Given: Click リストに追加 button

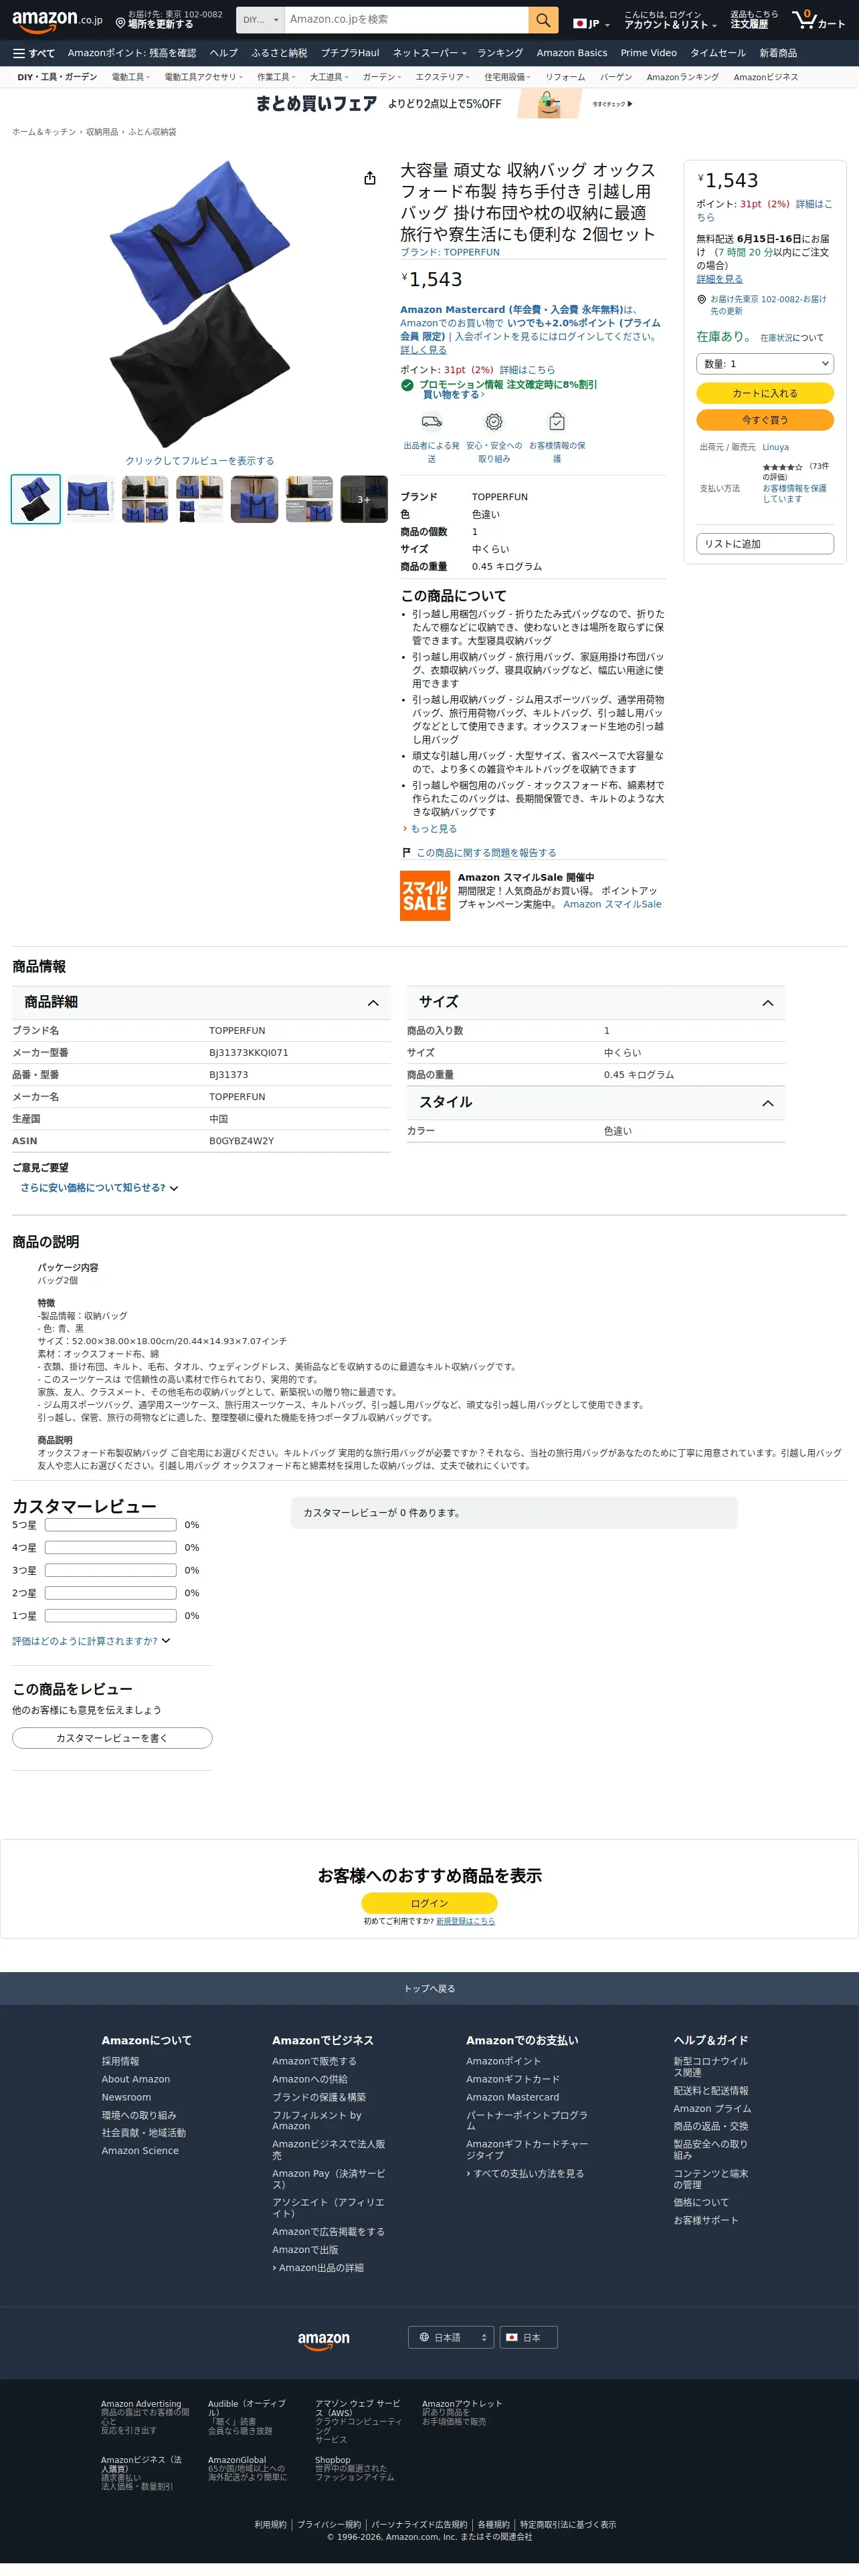Looking at the screenshot, I should [x=765, y=544].
